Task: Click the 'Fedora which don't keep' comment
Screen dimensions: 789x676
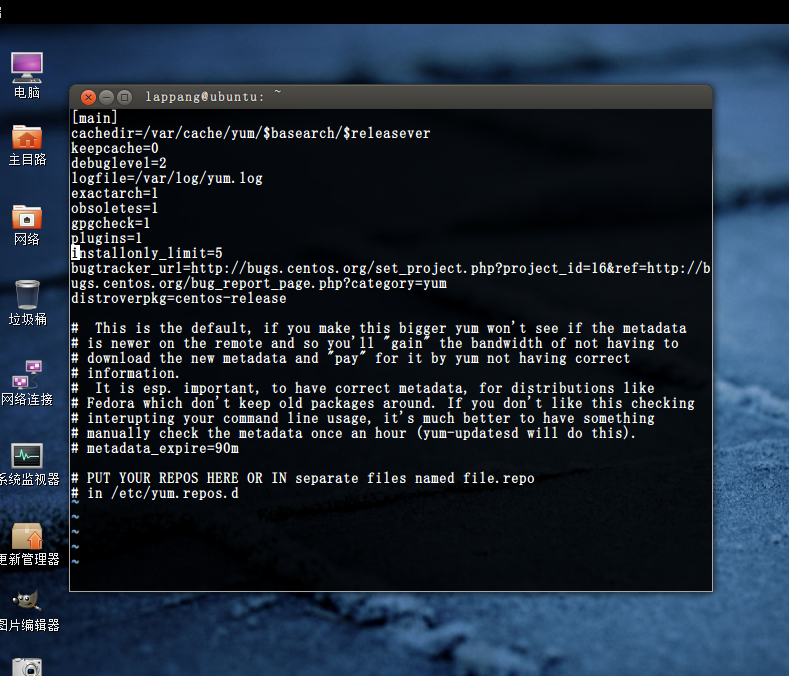Action: 383,403
